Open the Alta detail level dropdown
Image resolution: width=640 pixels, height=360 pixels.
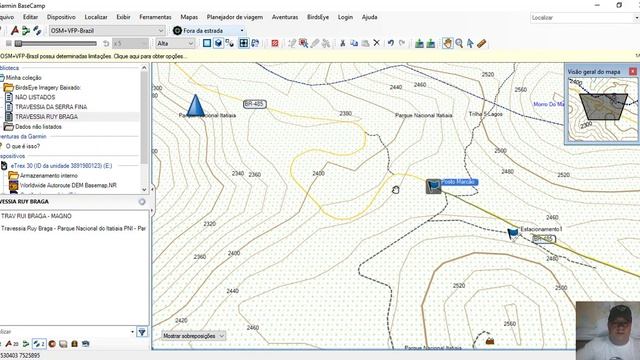coord(175,43)
